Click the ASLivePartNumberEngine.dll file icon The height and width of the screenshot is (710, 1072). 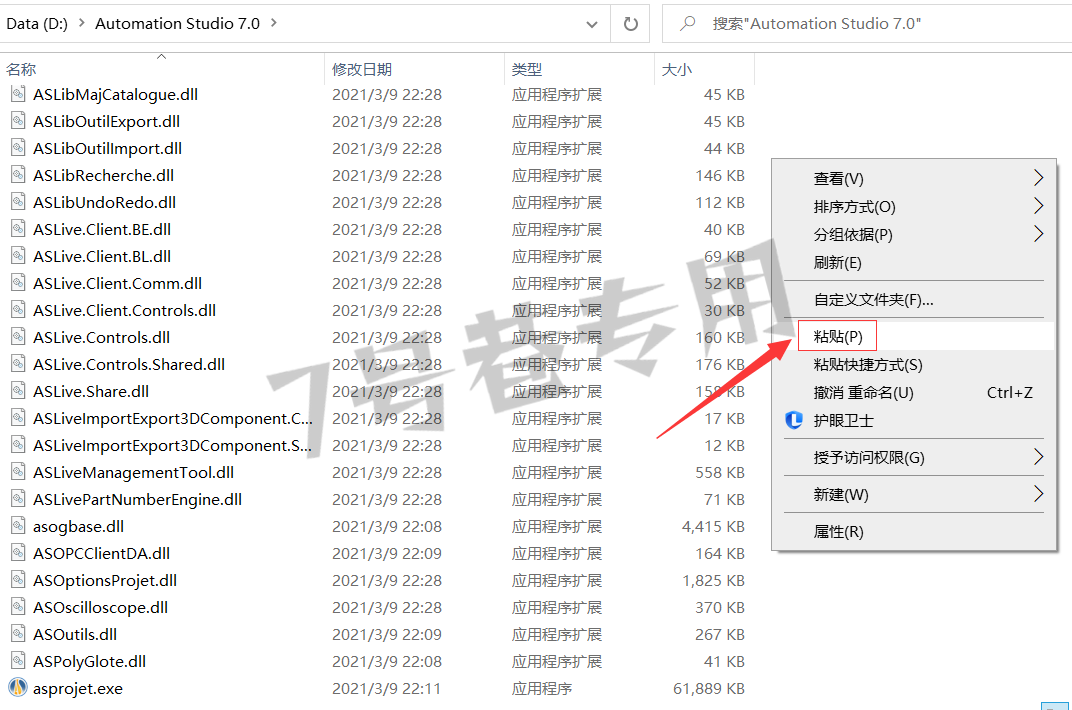pos(18,500)
